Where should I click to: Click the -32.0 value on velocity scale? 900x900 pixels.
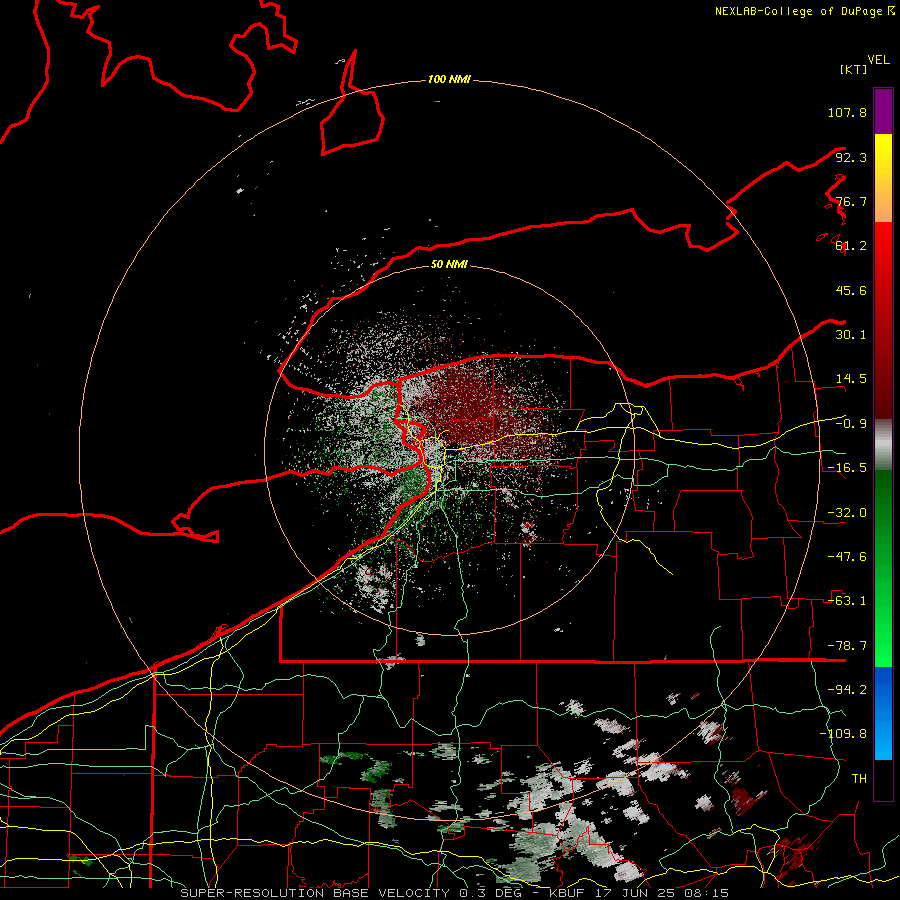tap(847, 513)
